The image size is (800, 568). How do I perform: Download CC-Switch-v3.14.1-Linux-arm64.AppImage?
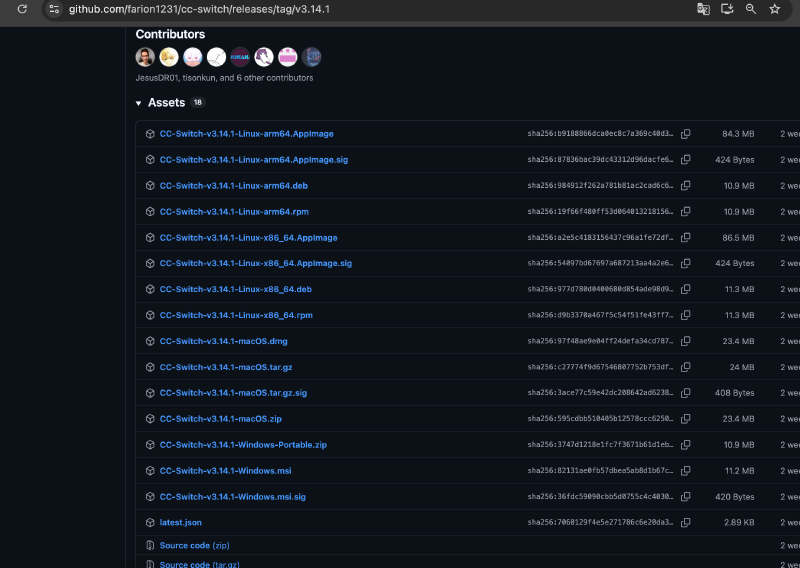tap(246, 134)
